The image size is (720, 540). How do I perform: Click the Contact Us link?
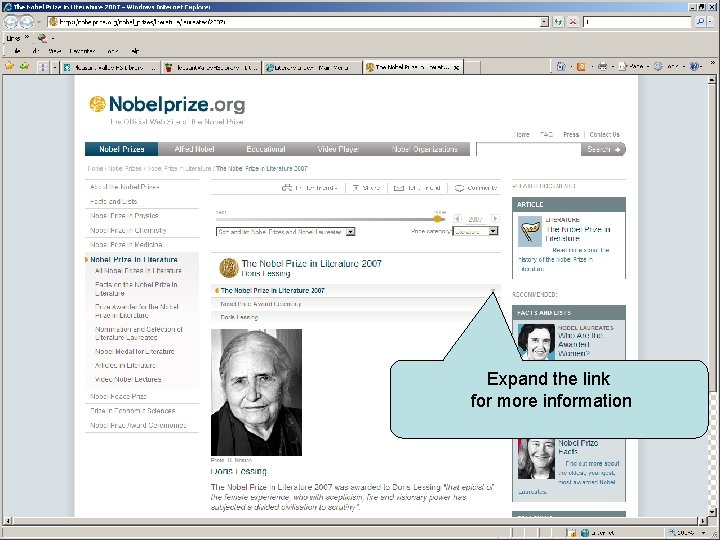click(x=604, y=135)
